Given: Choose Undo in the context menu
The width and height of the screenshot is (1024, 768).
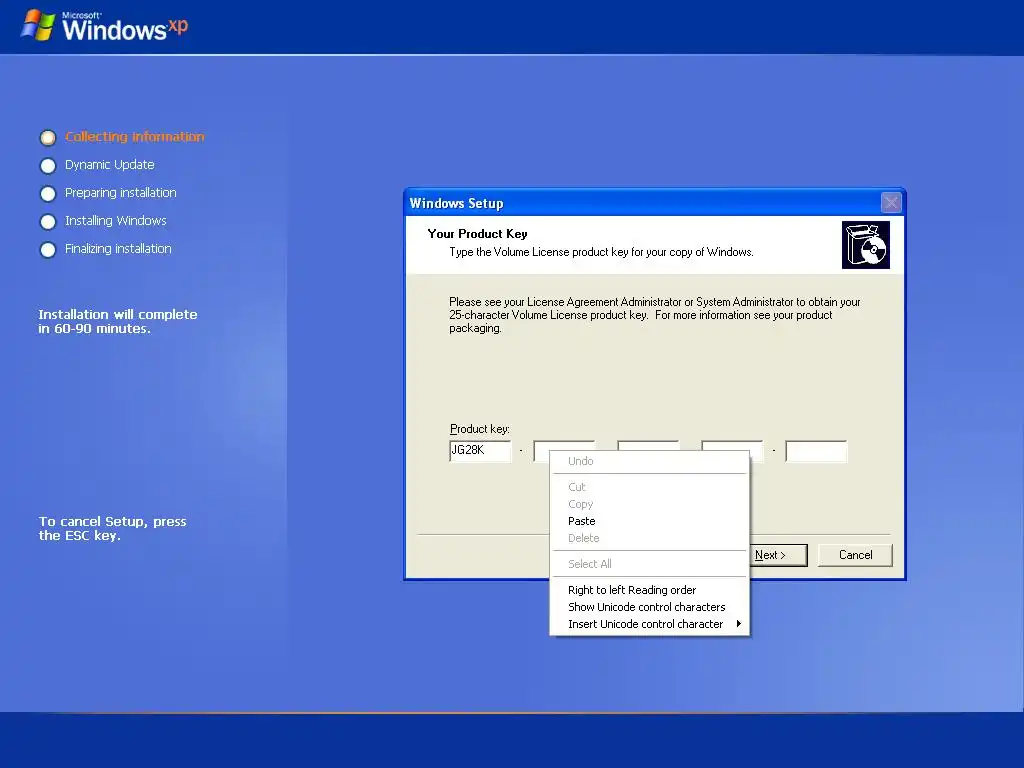Looking at the screenshot, I should [x=649, y=461].
